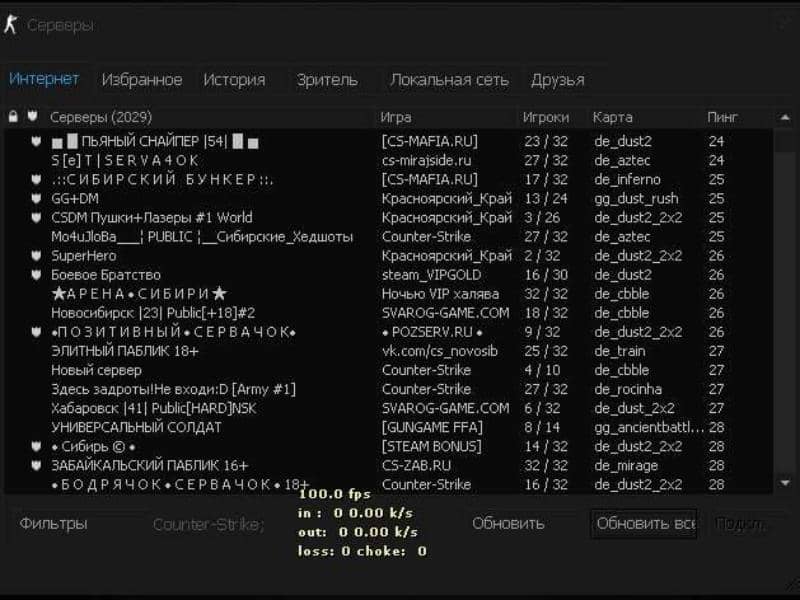Open the Друзья tab

pyautogui.click(x=558, y=80)
